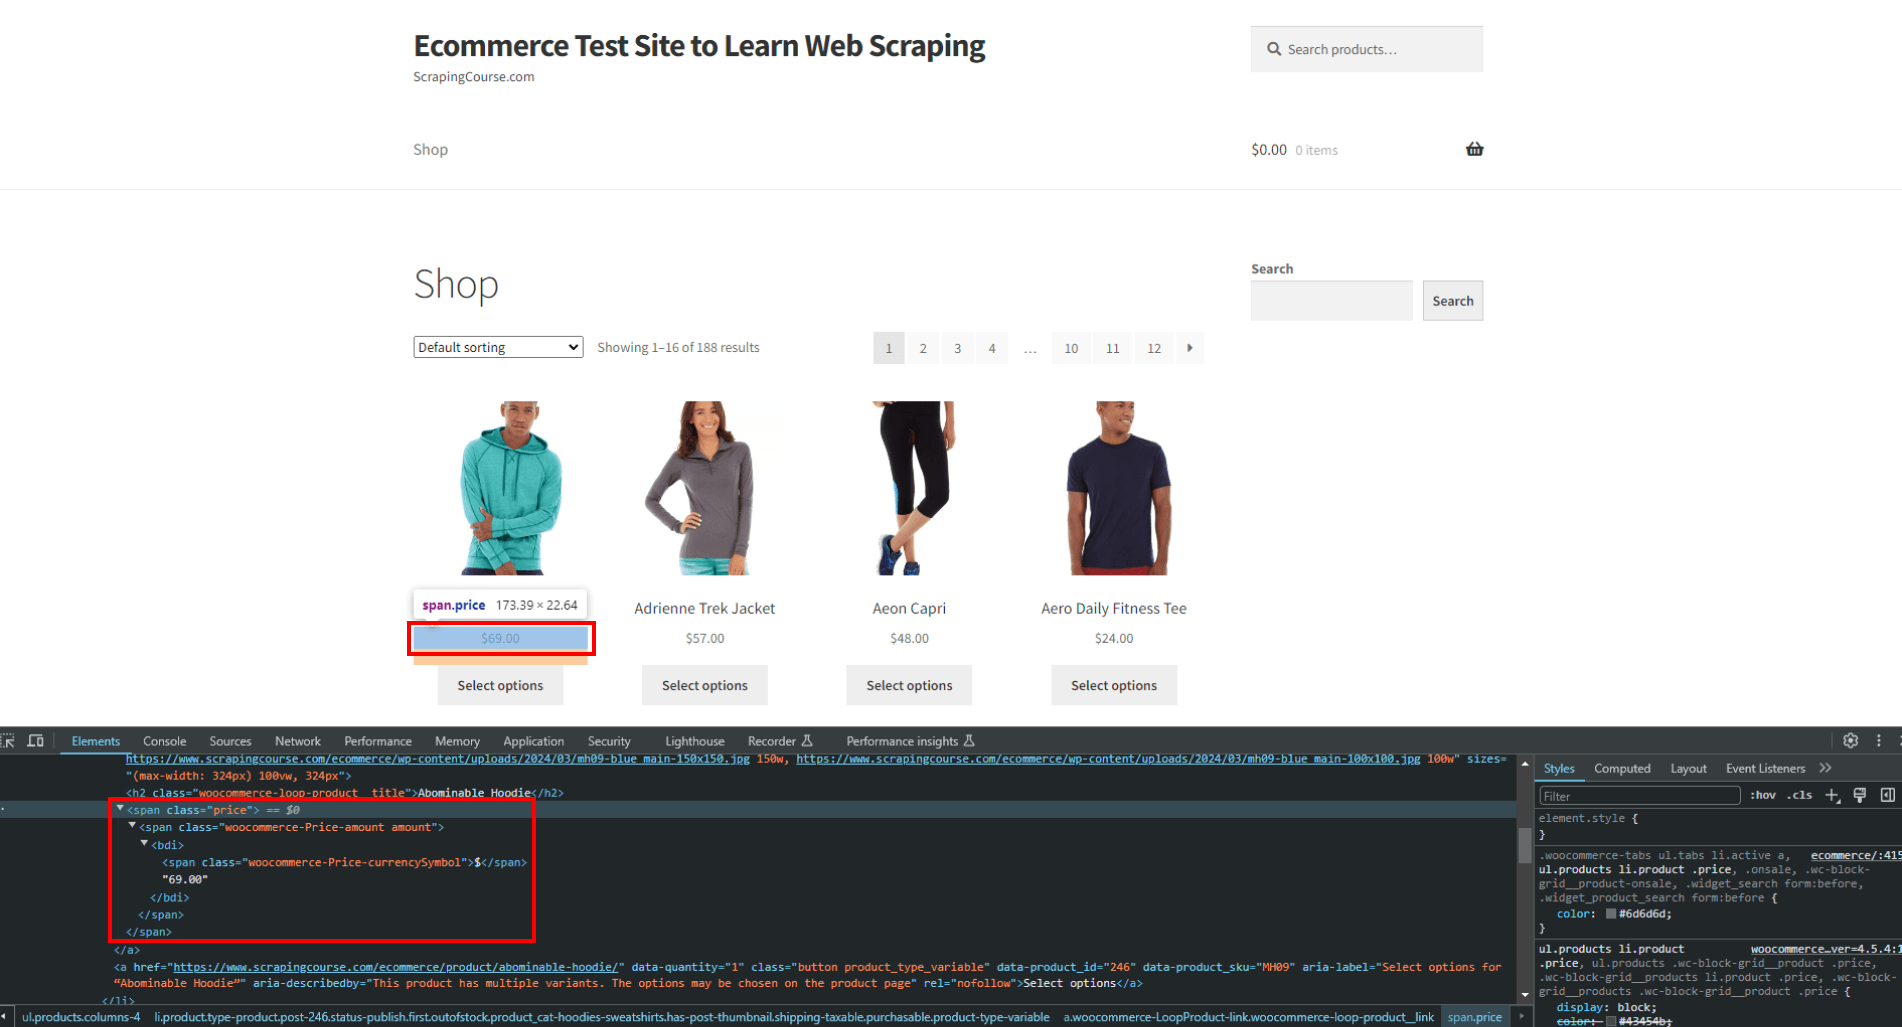Open the Application tab
This screenshot has height=1027, width=1902.
(x=534, y=741)
